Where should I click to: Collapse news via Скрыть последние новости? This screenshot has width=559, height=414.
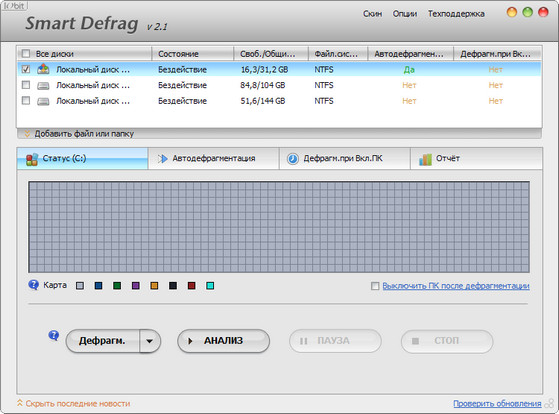pyautogui.click(x=73, y=403)
